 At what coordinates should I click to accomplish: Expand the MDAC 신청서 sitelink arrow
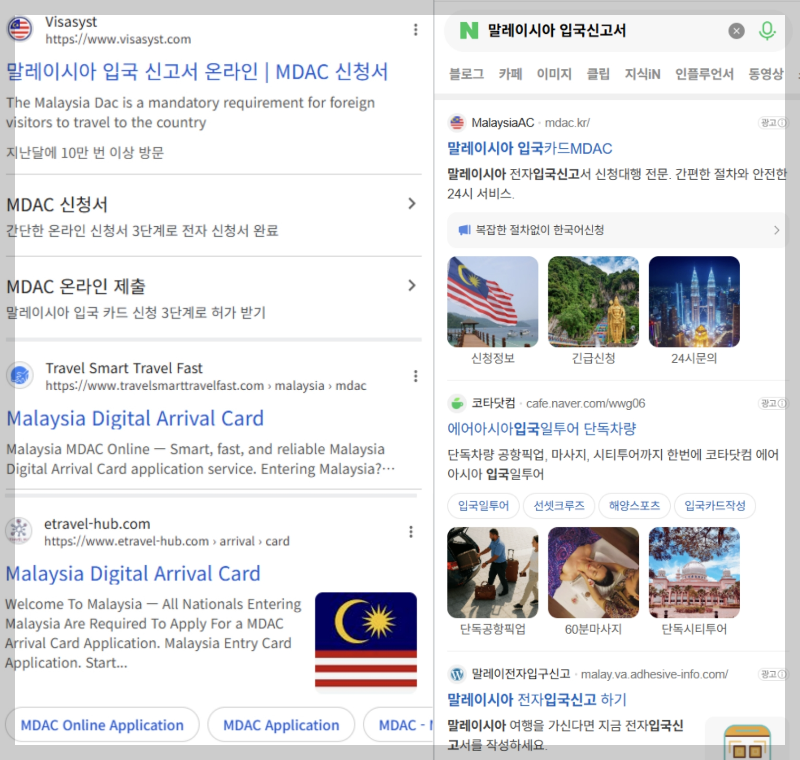[412, 204]
